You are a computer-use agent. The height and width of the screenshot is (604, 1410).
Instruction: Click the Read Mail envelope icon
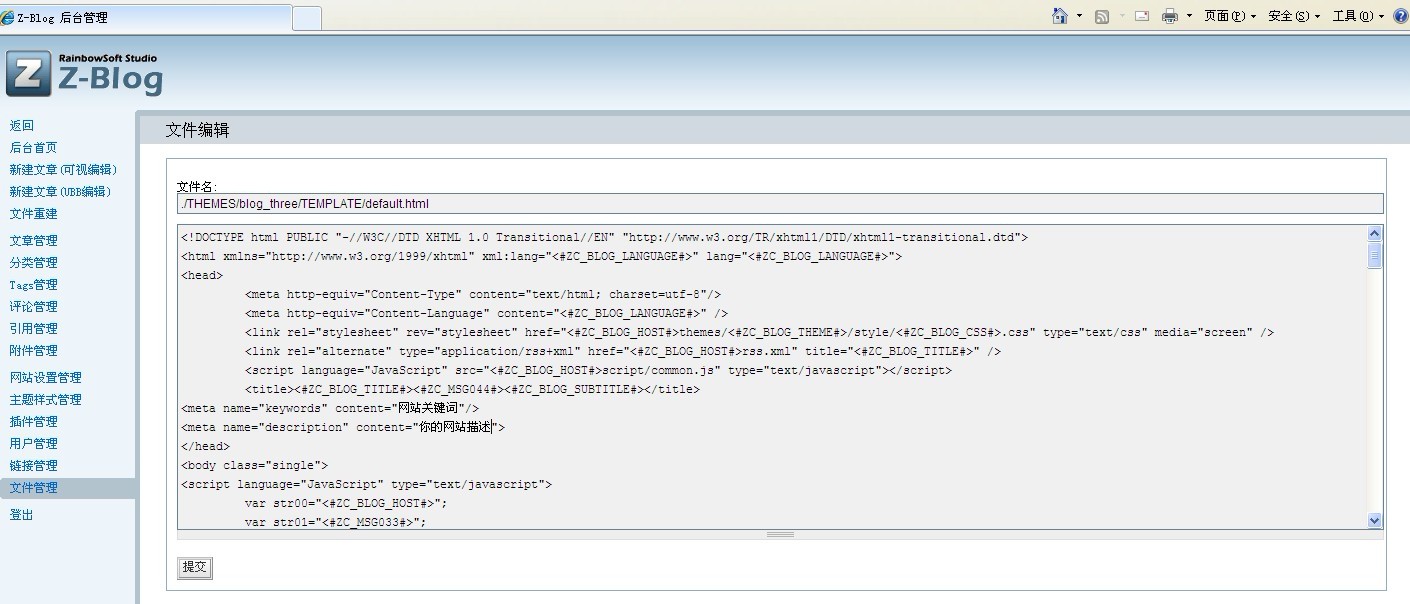1142,16
